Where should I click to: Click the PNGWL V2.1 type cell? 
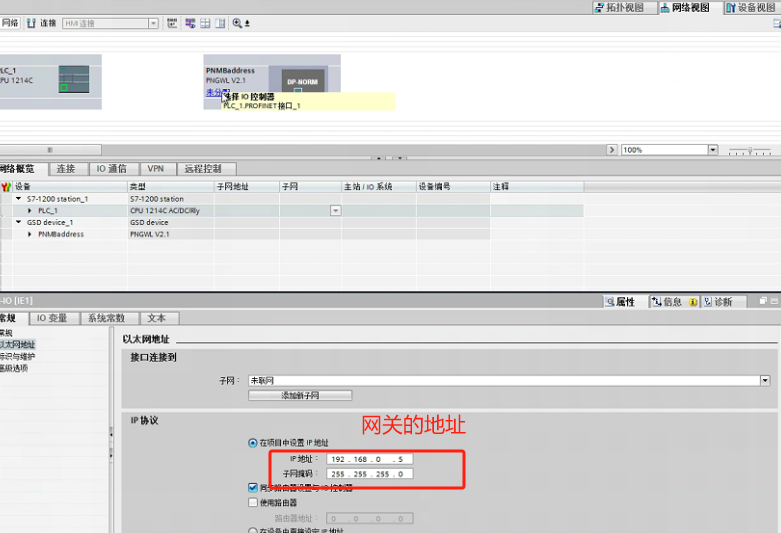coord(170,234)
